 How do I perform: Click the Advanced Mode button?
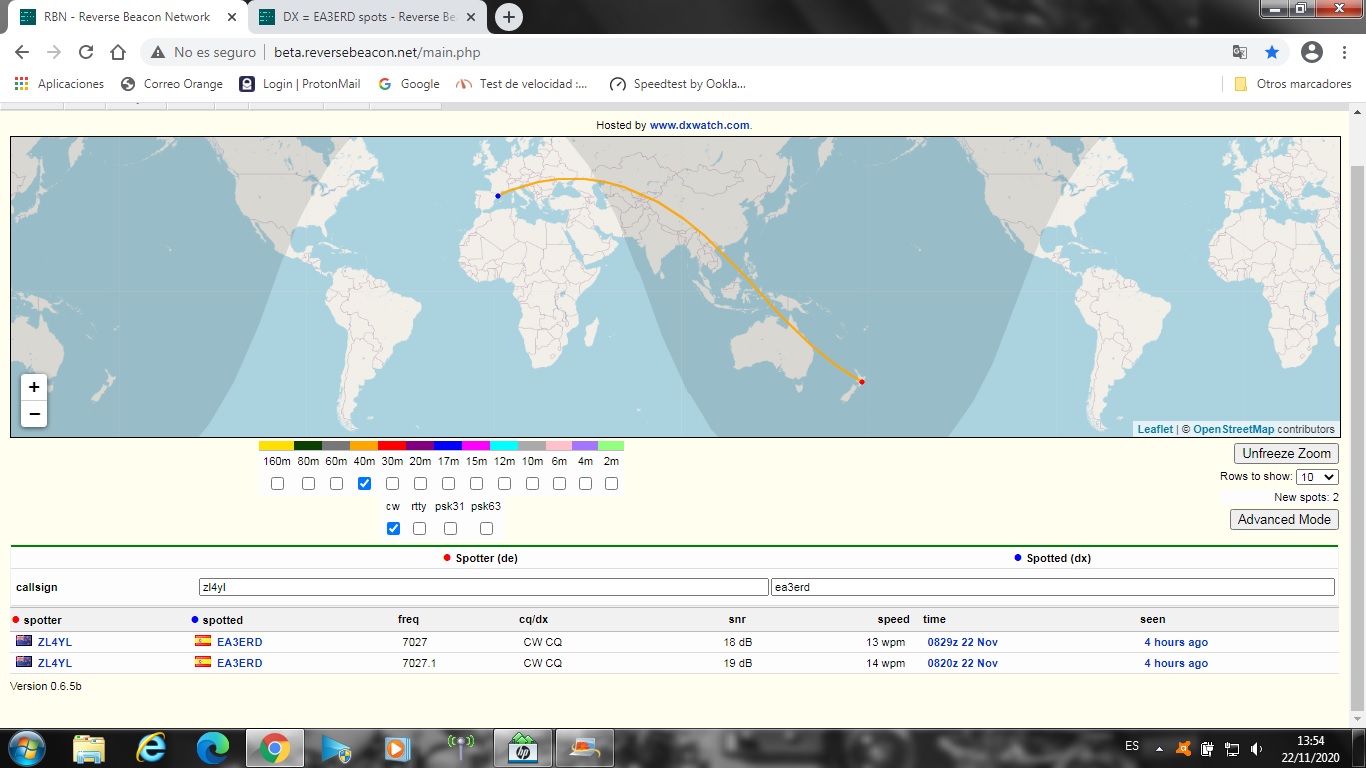[x=1284, y=519]
